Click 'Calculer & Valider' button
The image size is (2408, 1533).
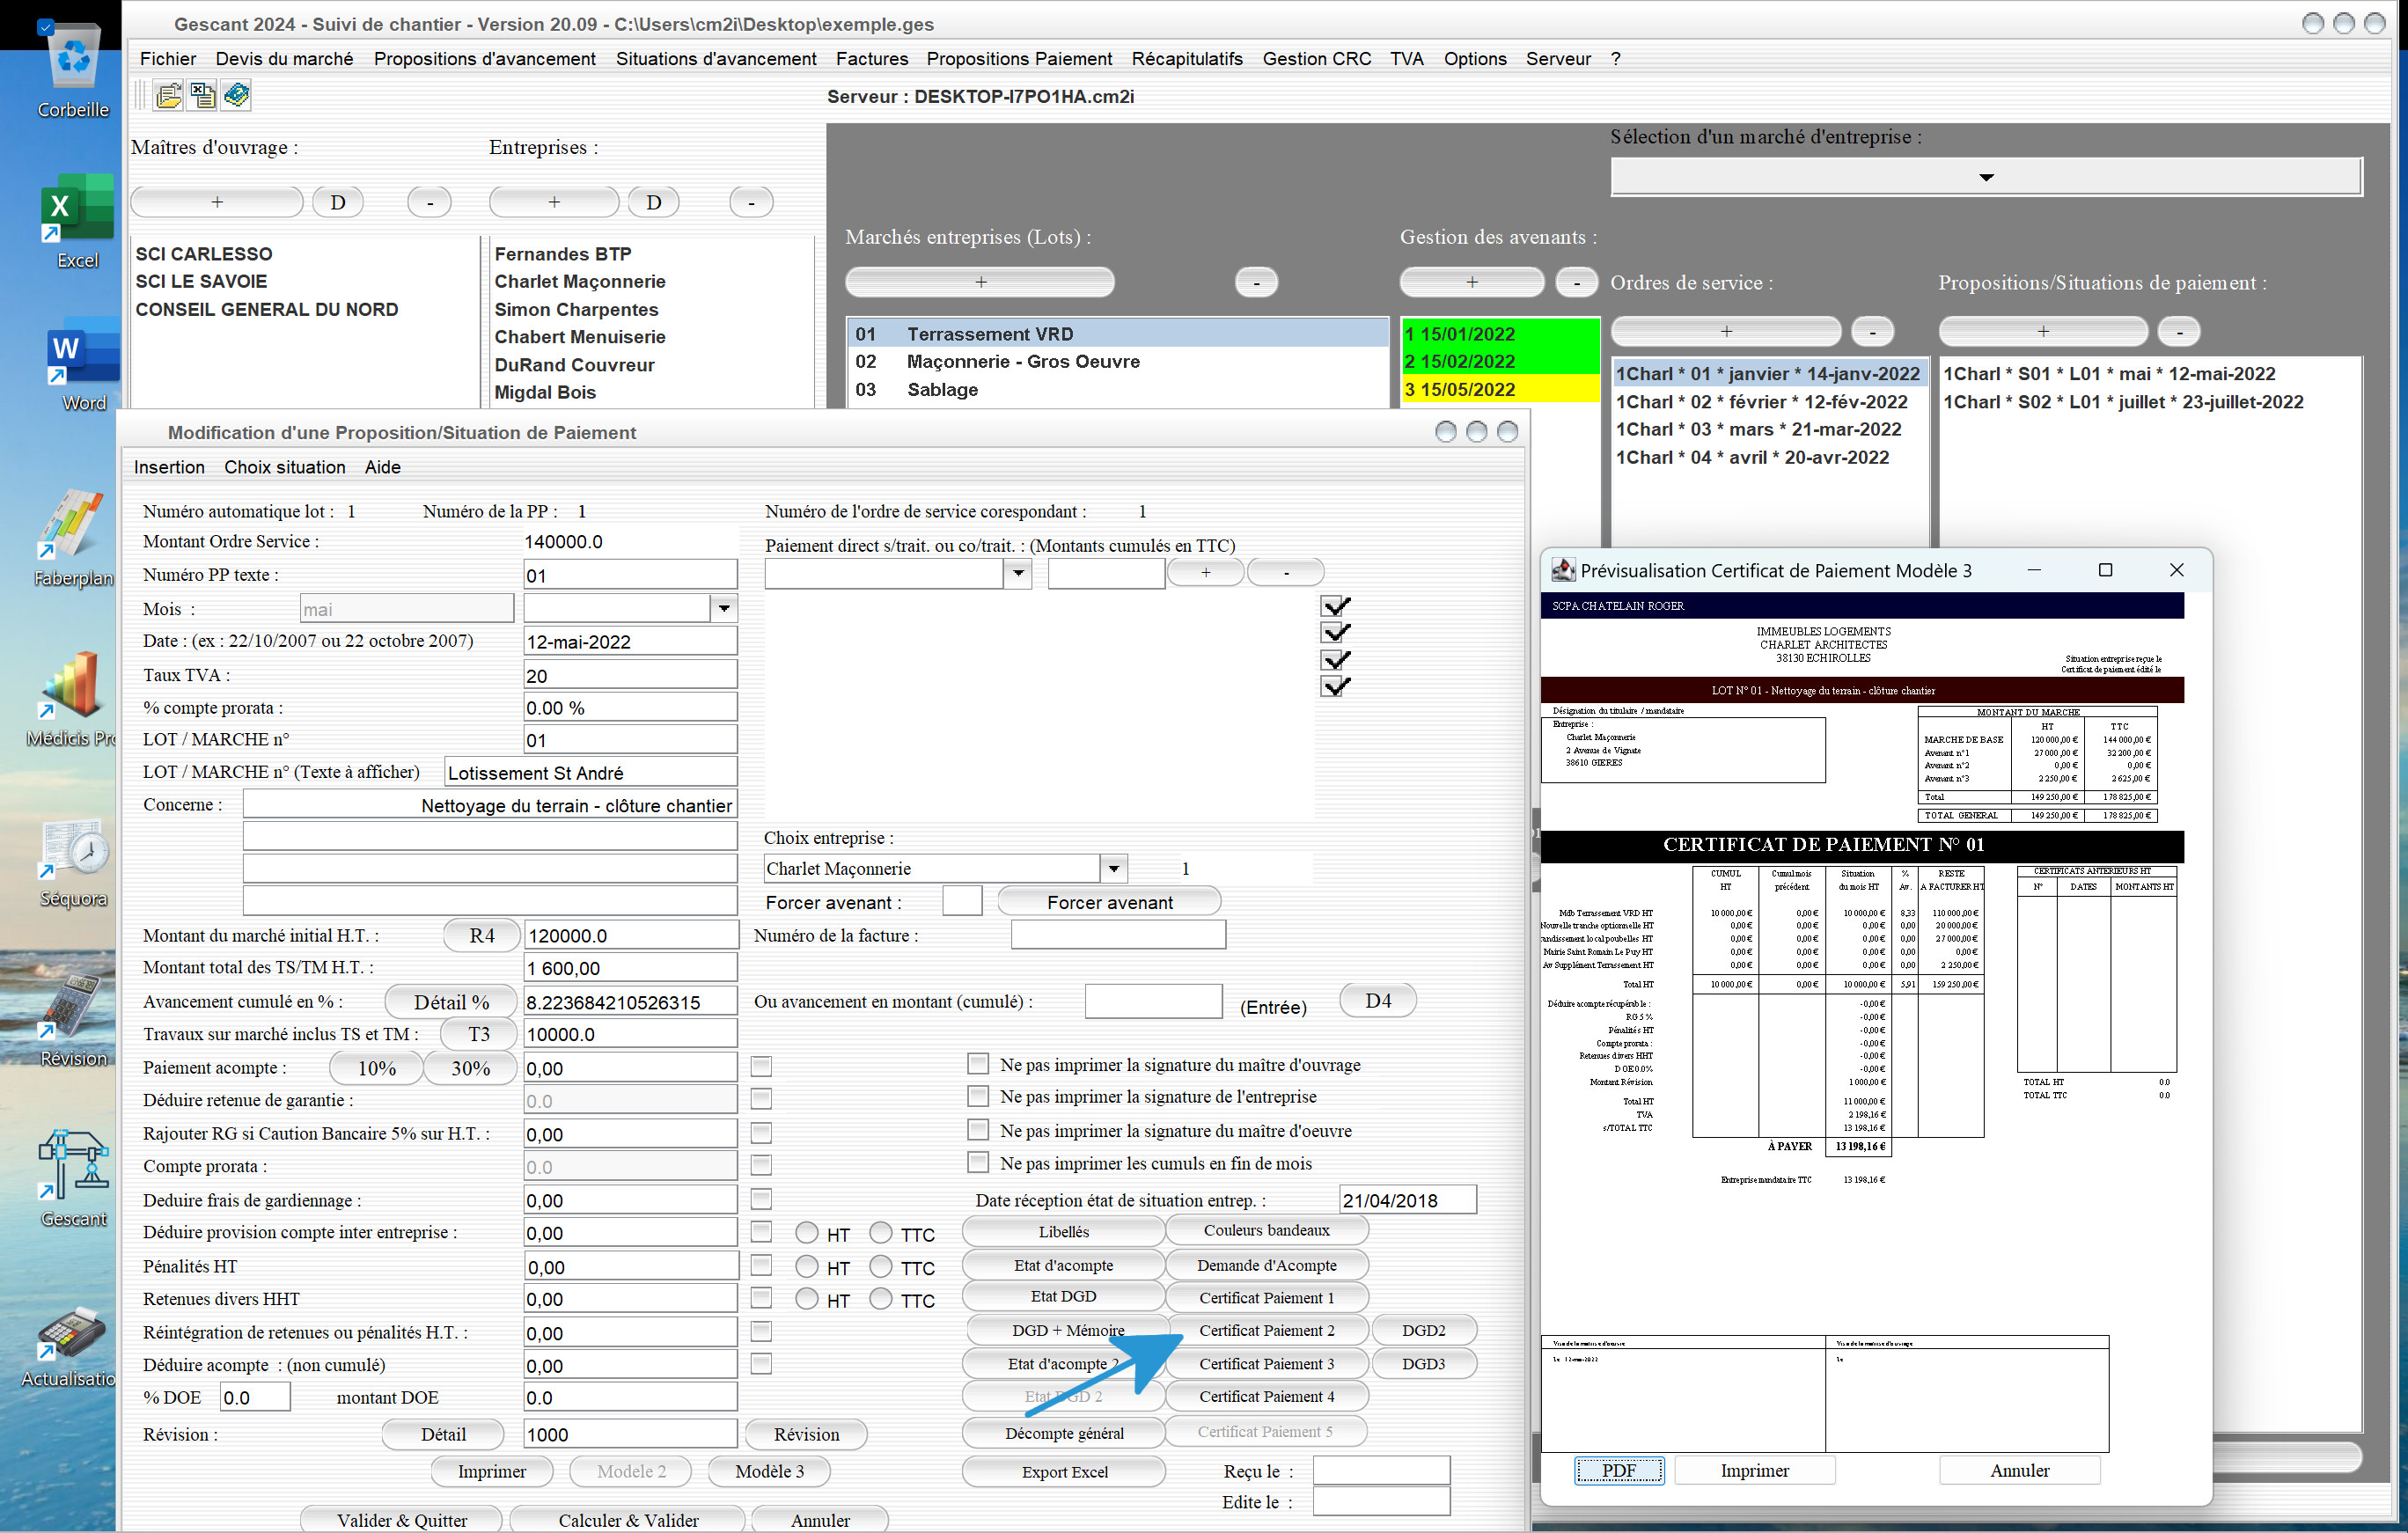coord(628,1519)
